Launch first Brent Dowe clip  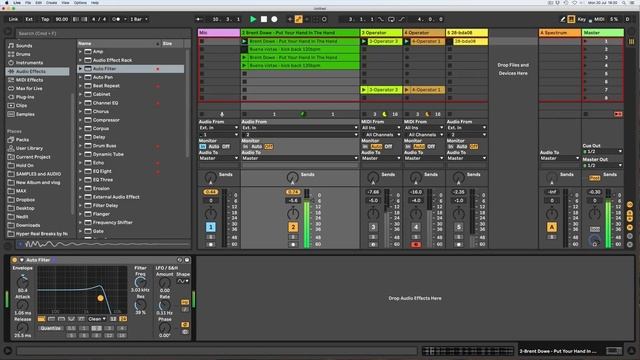tap(244, 41)
